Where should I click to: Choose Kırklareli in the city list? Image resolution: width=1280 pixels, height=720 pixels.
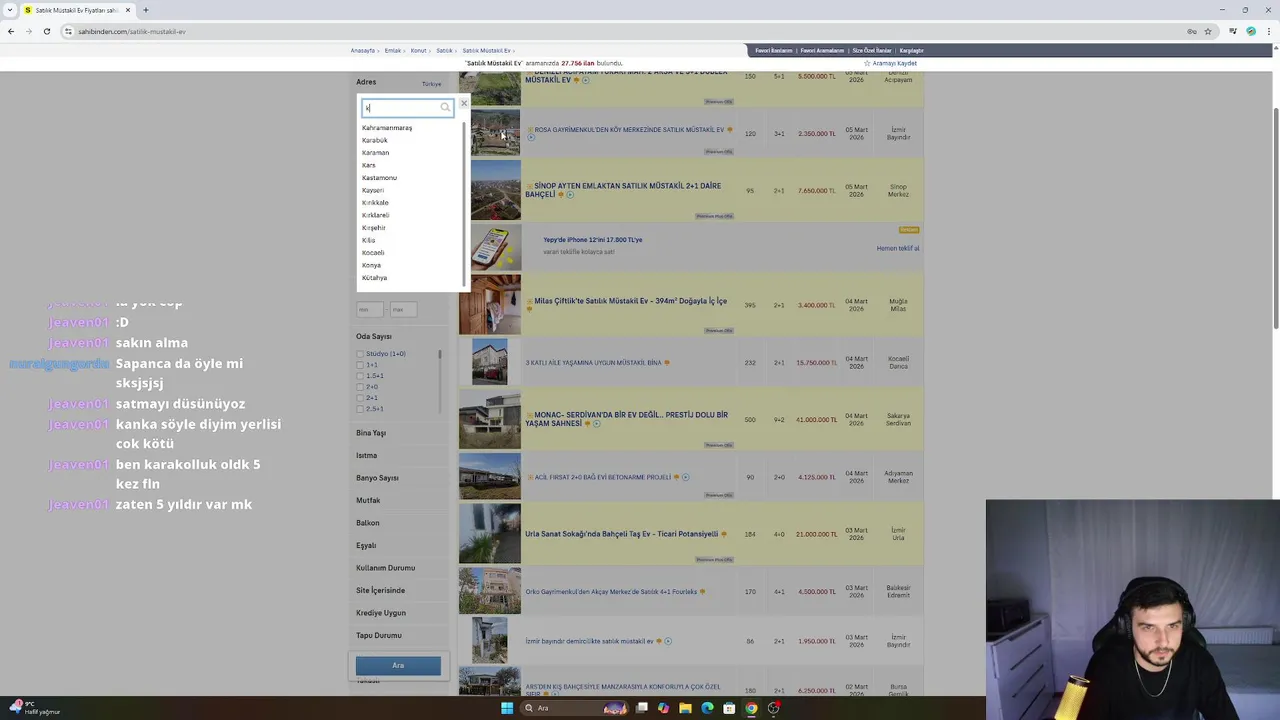pos(375,215)
